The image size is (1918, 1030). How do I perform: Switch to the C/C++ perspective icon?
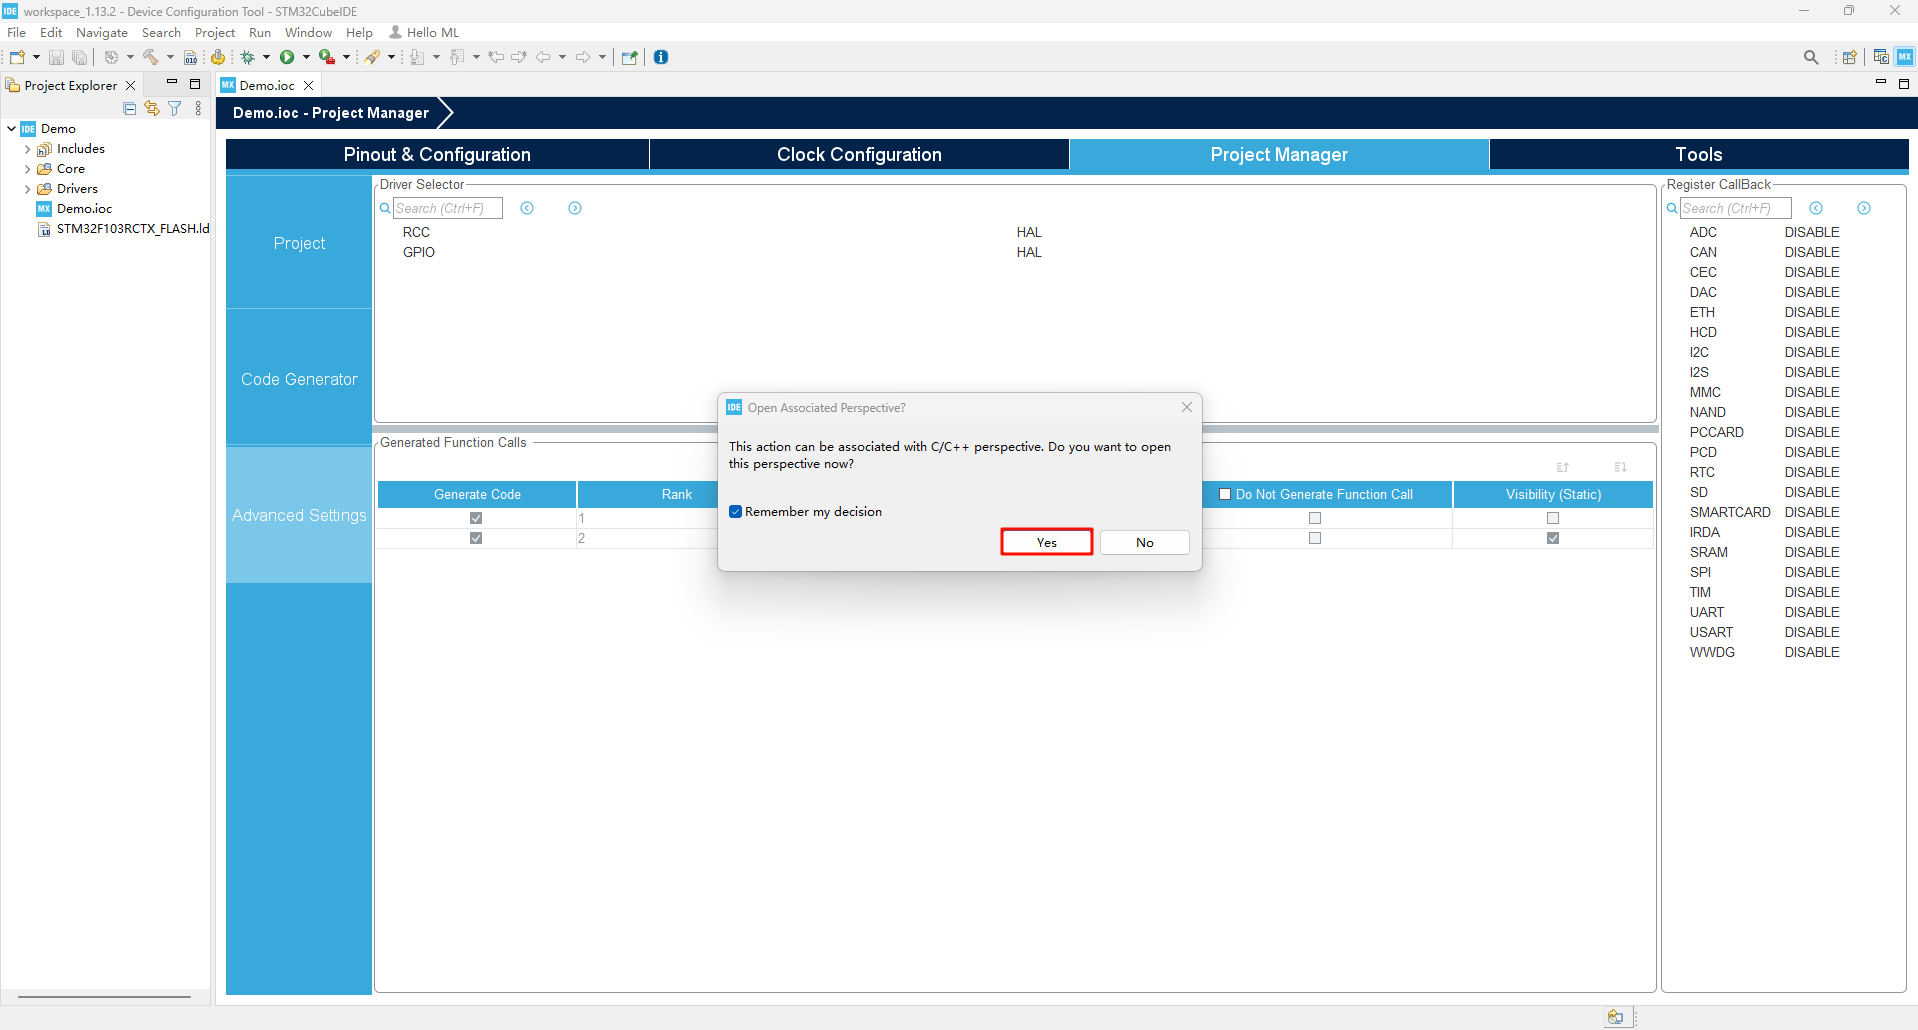click(x=1881, y=57)
